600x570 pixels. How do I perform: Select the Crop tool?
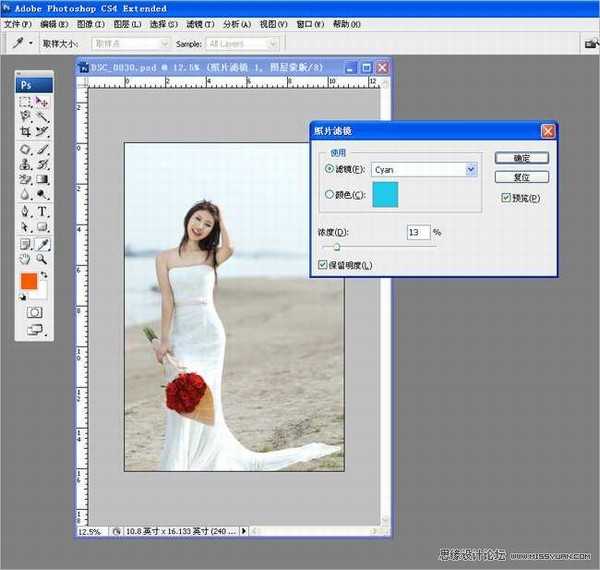[26, 132]
